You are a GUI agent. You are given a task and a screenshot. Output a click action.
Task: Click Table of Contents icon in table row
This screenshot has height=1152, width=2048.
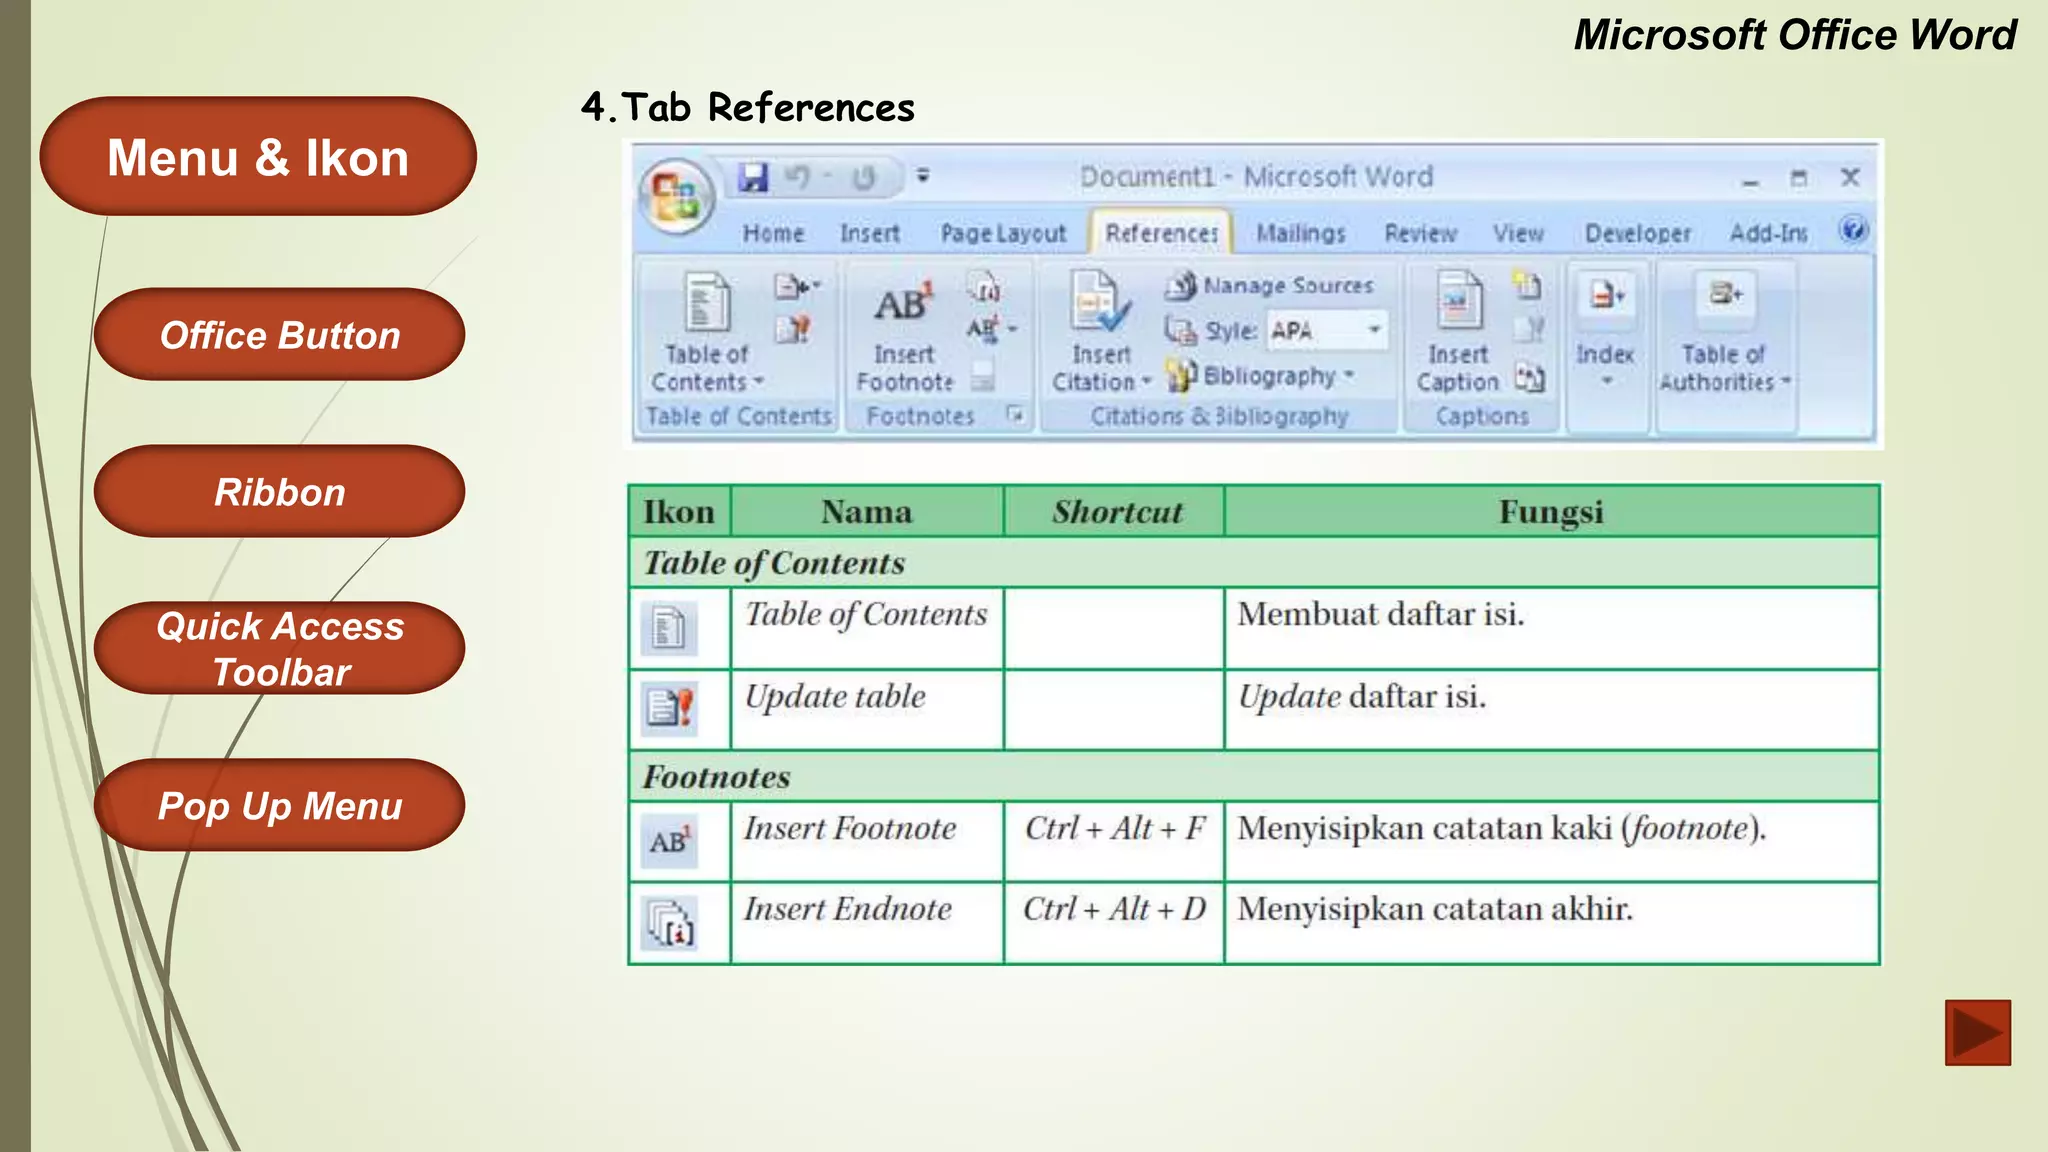(669, 630)
